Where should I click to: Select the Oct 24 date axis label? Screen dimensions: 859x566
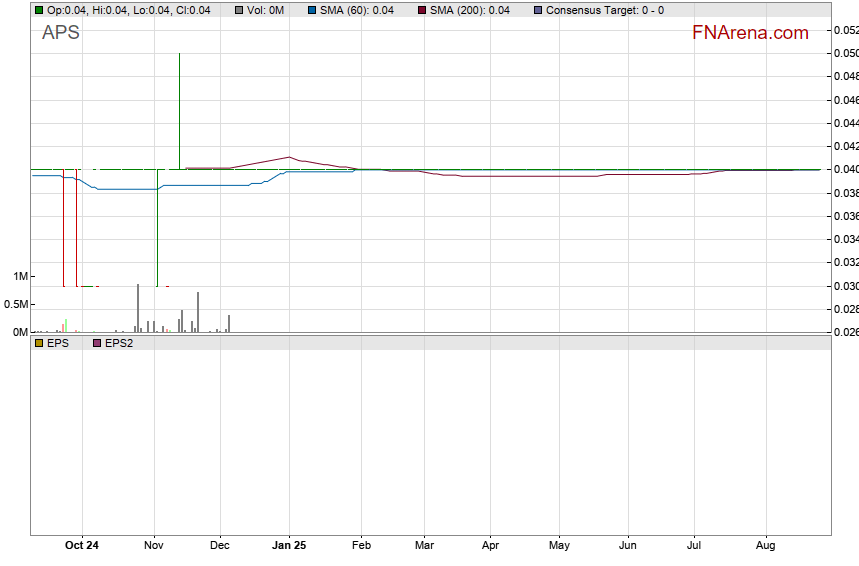[81, 546]
